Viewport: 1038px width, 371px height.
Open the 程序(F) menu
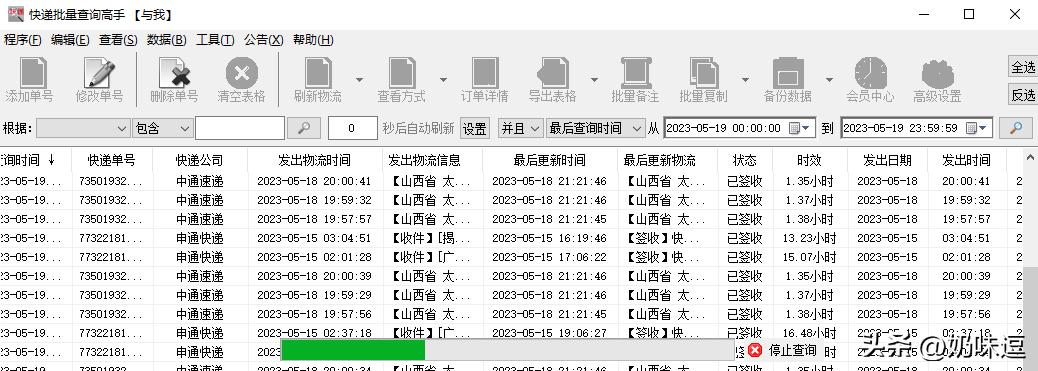click(23, 40)
